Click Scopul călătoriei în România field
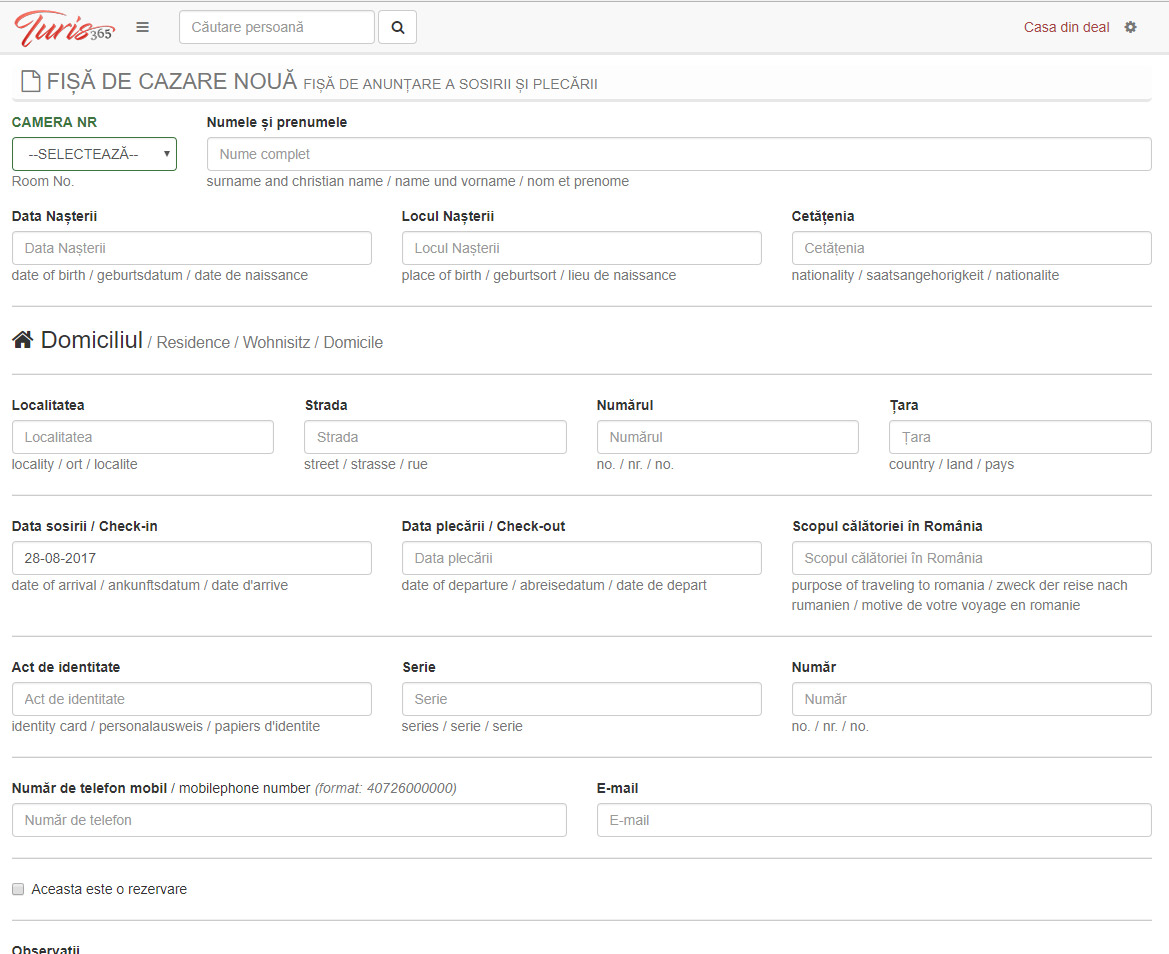The height and width of the screenshot is (954, 1169). (x=971, y=558)
